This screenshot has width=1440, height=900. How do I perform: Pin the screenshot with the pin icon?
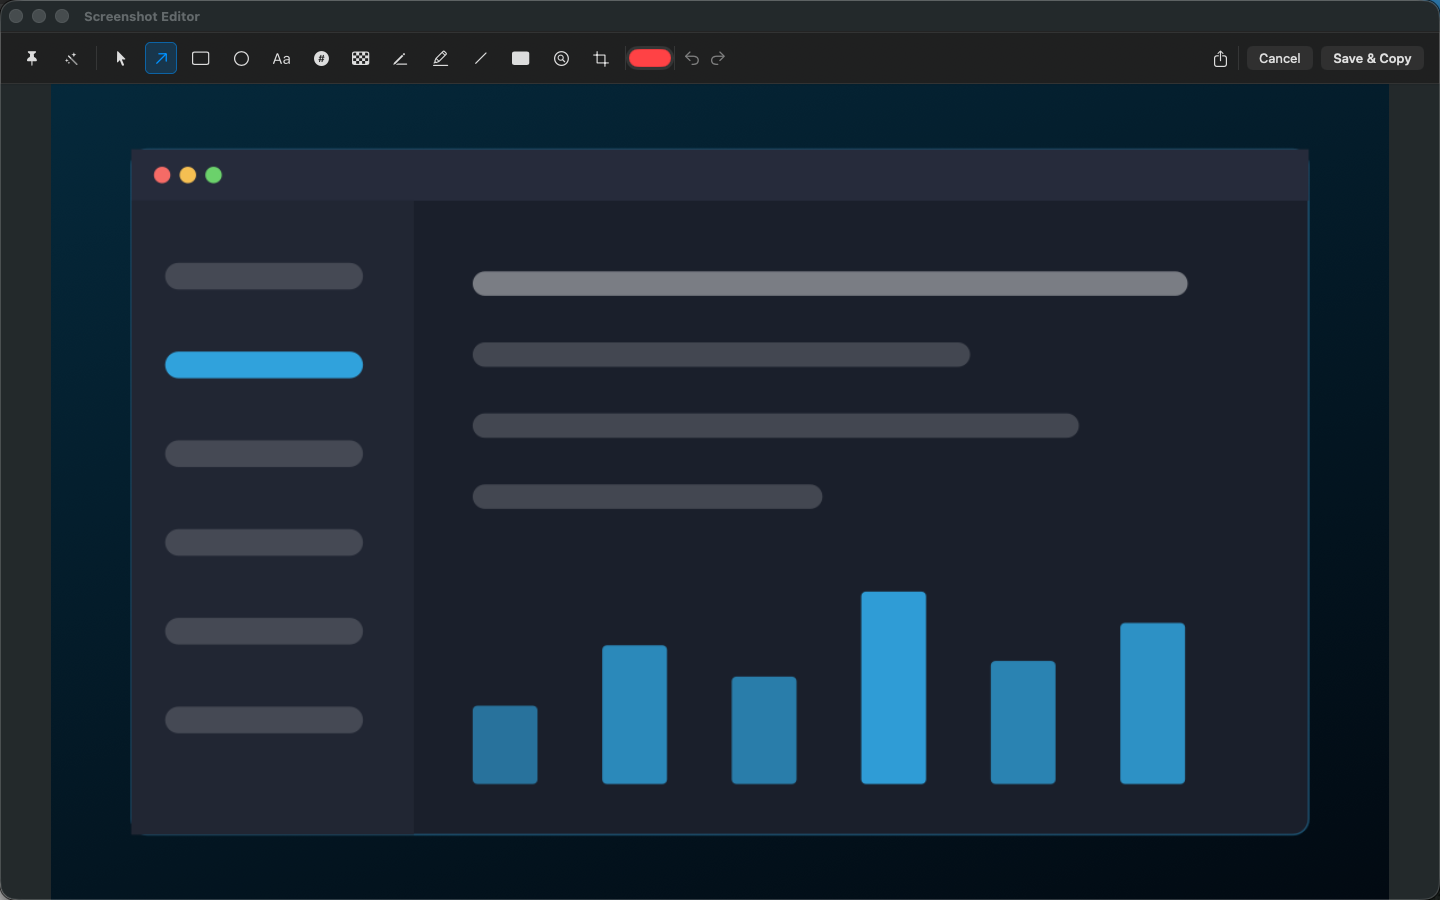pyautogui.click(x=32, y=59)
